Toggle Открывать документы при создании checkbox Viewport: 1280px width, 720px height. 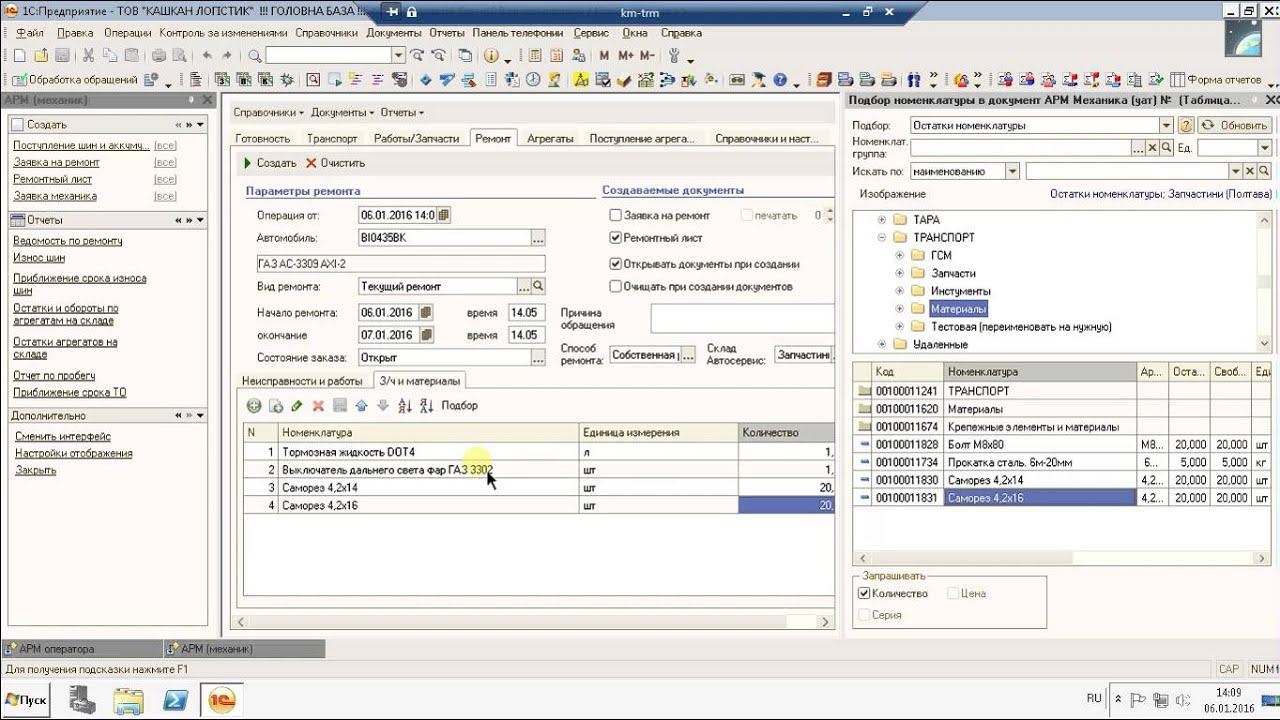pos(616,264)
